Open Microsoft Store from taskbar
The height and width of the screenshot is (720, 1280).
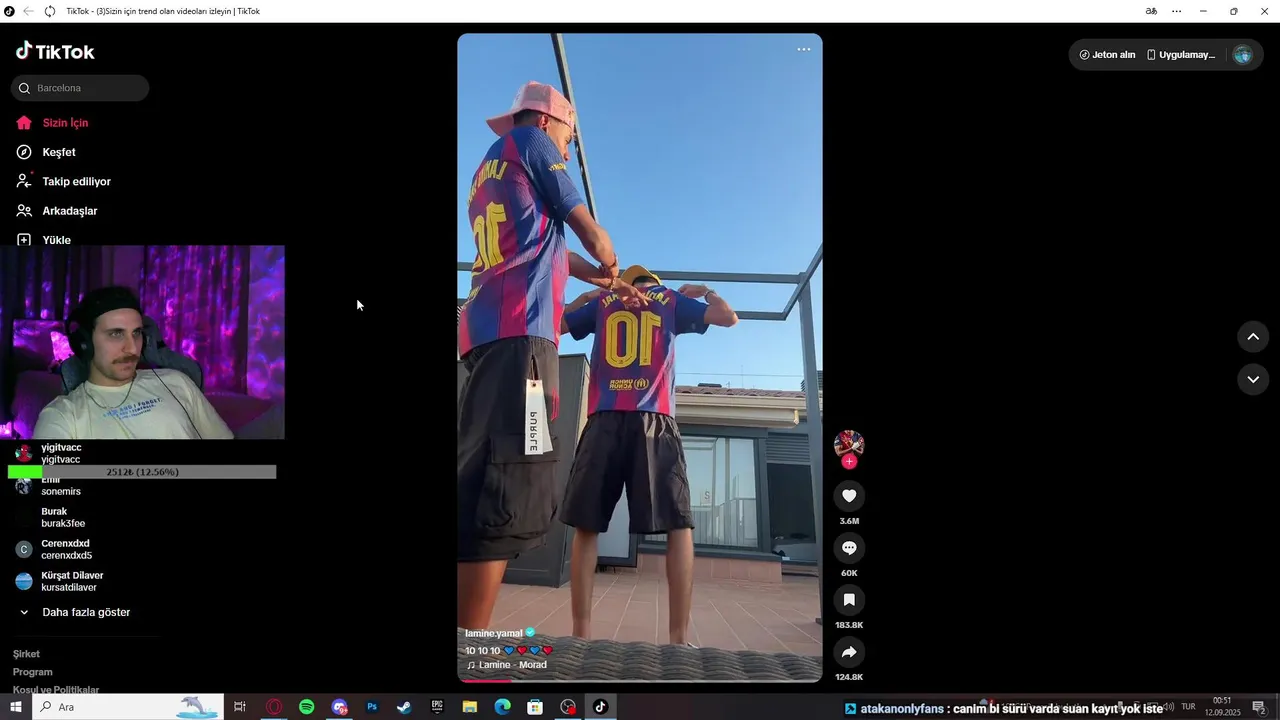click(x=535, y=707)
